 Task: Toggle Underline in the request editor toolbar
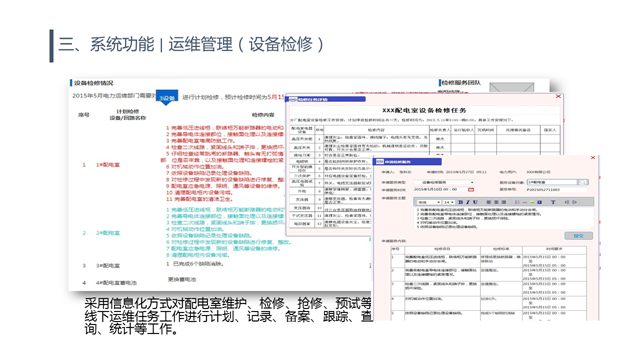[475, 202]
